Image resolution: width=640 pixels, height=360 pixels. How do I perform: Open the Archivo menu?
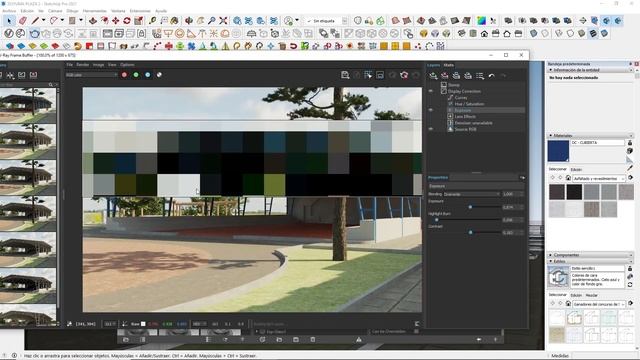[x=9, y=11]
